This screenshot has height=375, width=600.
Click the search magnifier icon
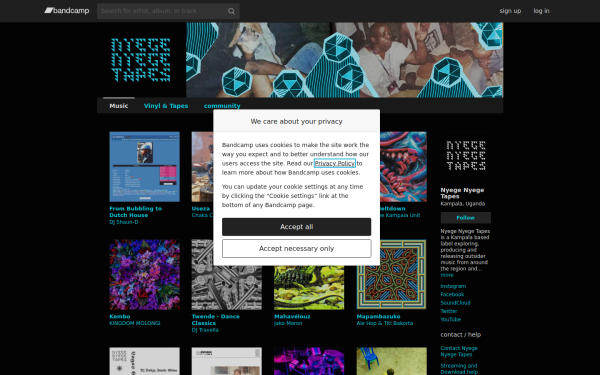tap(231, 11)
